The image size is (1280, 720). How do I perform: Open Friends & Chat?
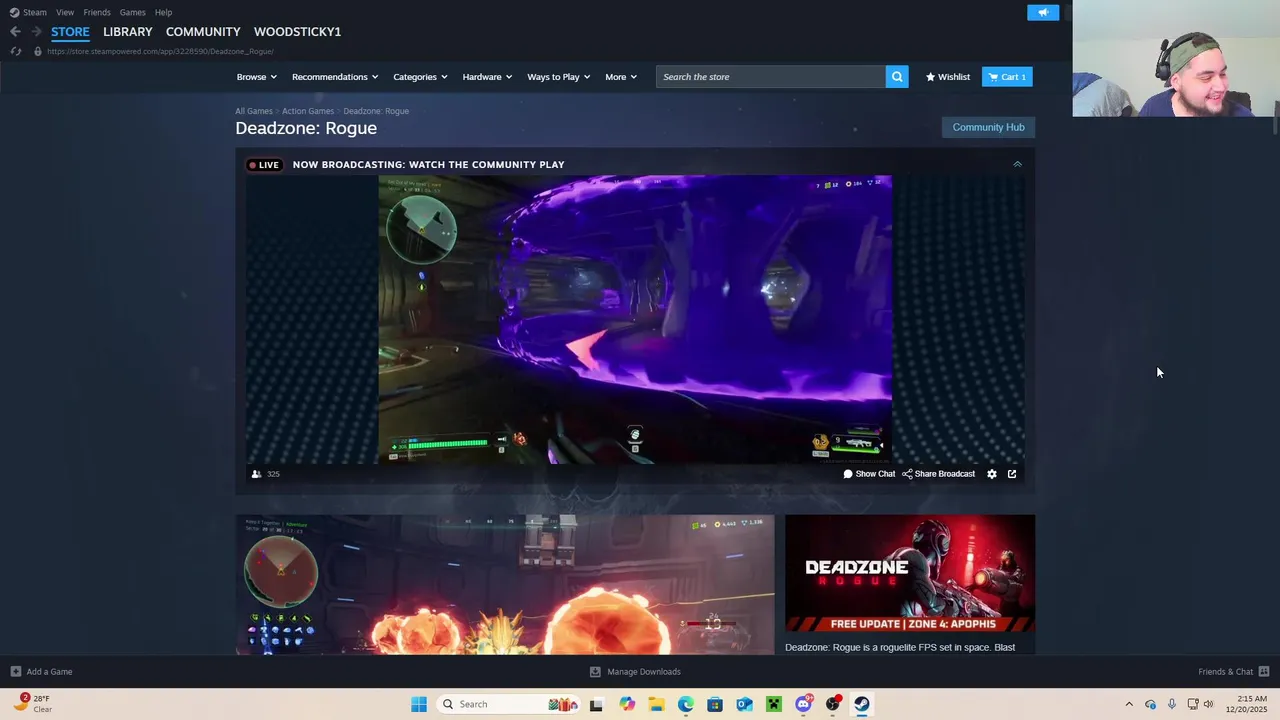pos(1234,672)
